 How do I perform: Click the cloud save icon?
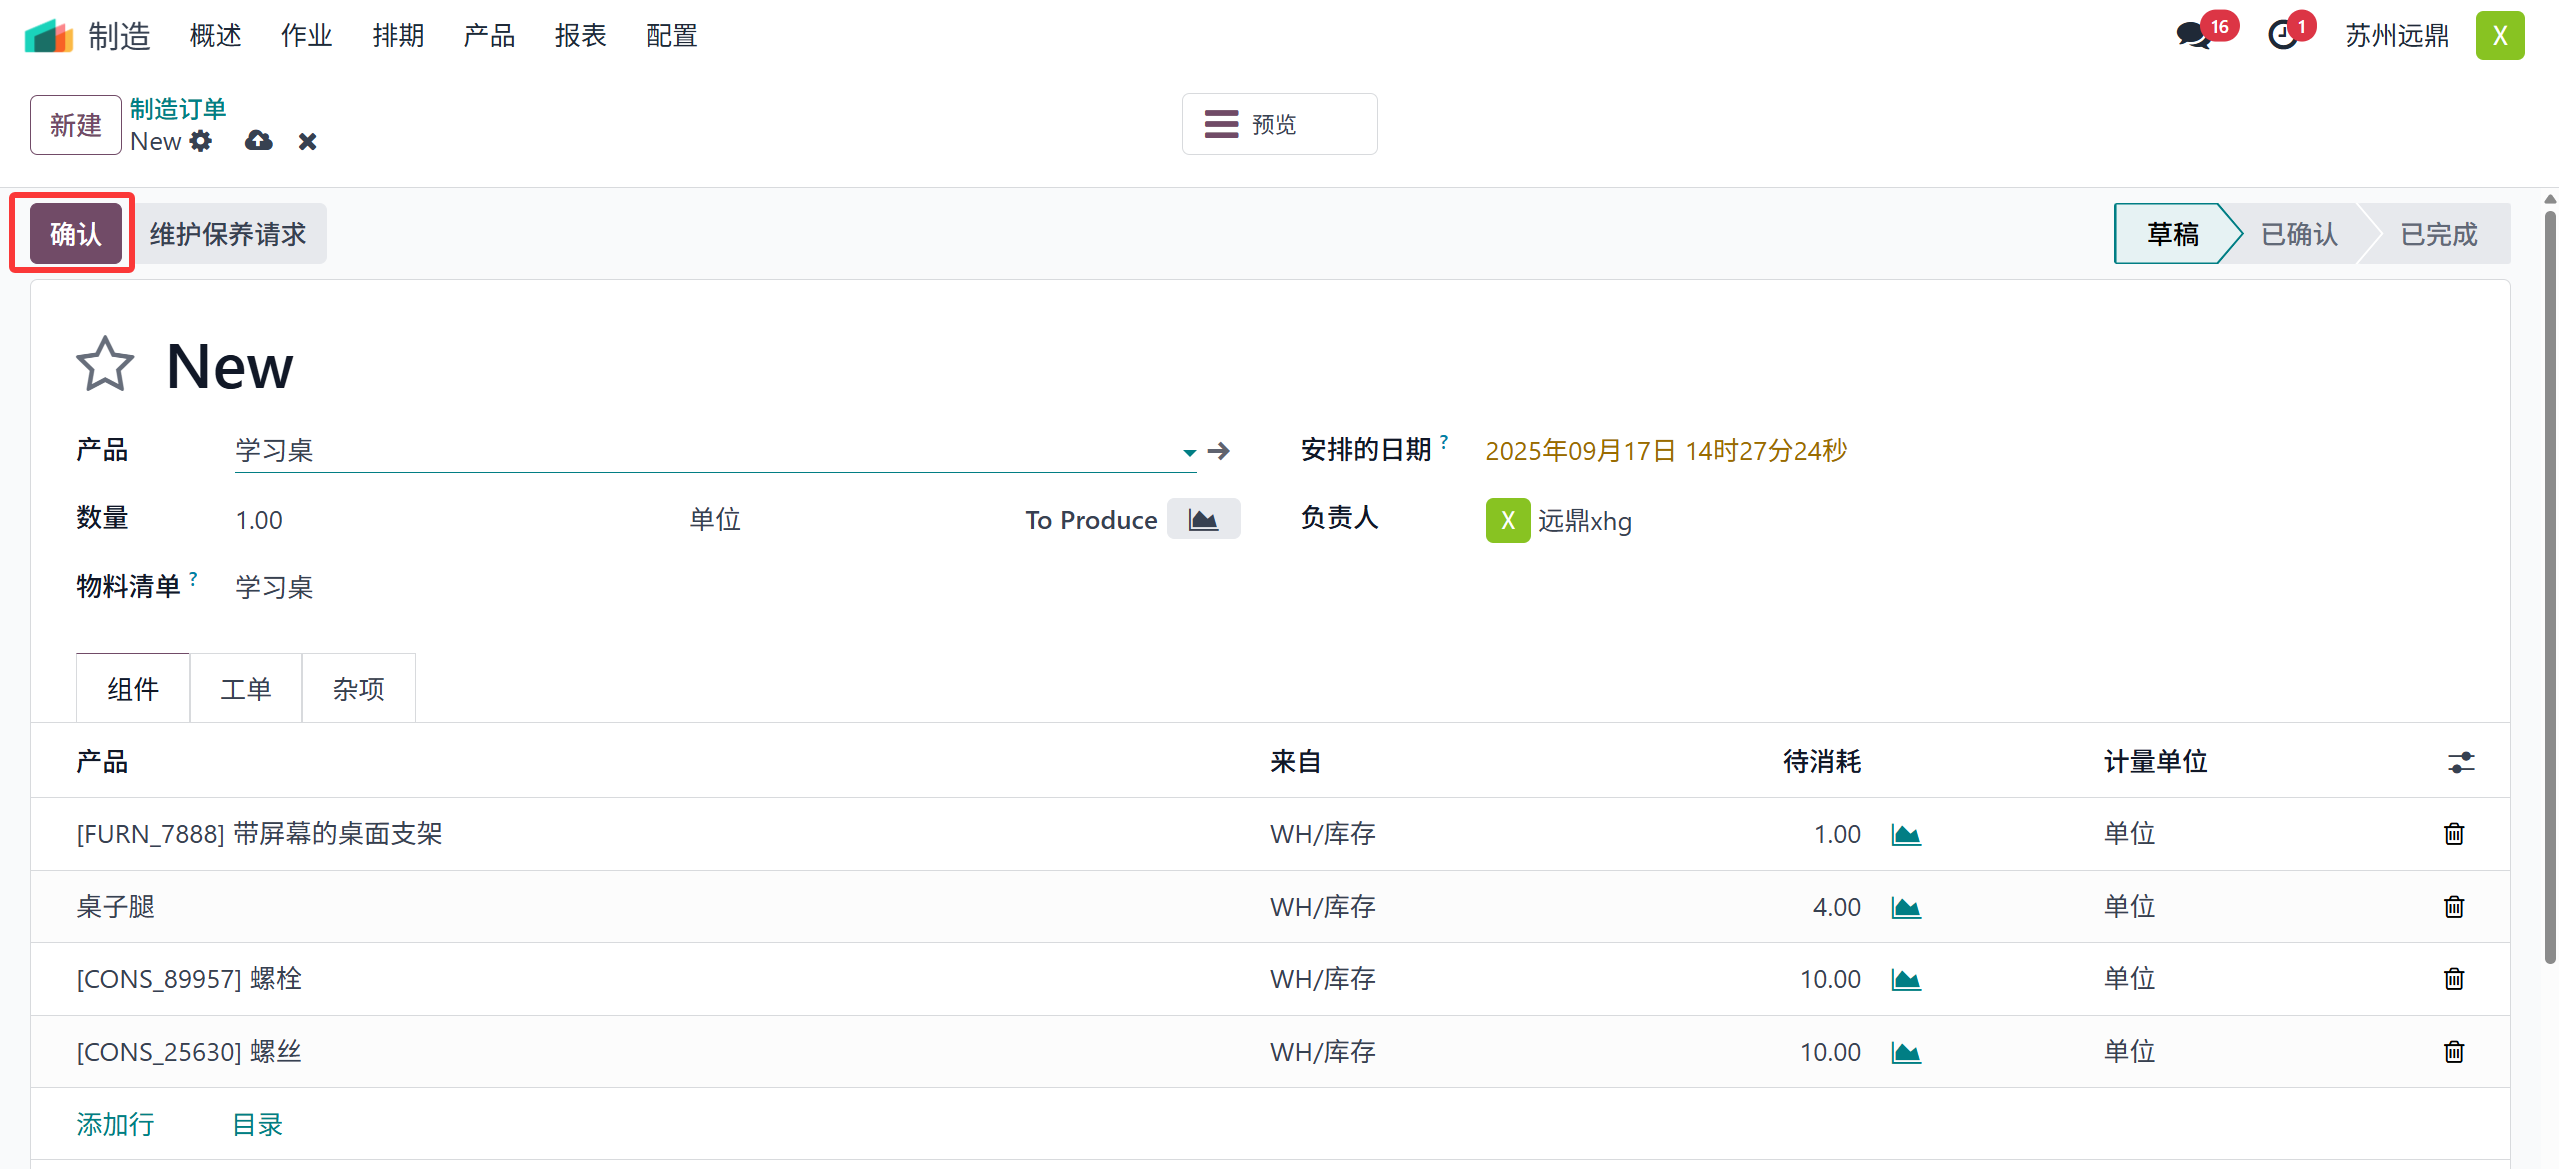pyautogui.click(x=258, y=141)
